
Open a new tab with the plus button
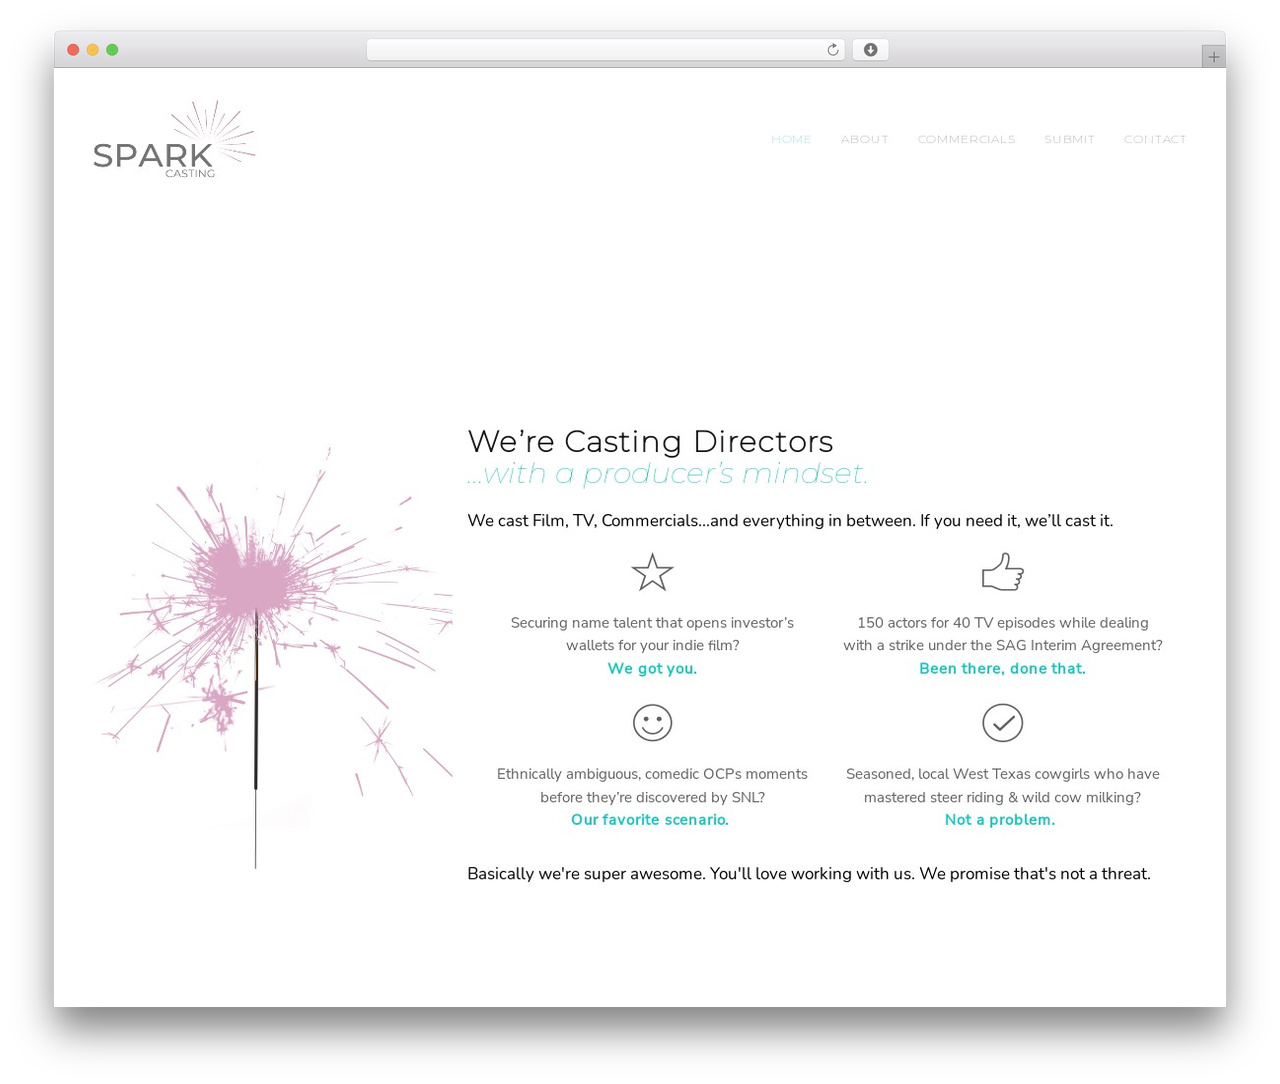pos(1213,57)
